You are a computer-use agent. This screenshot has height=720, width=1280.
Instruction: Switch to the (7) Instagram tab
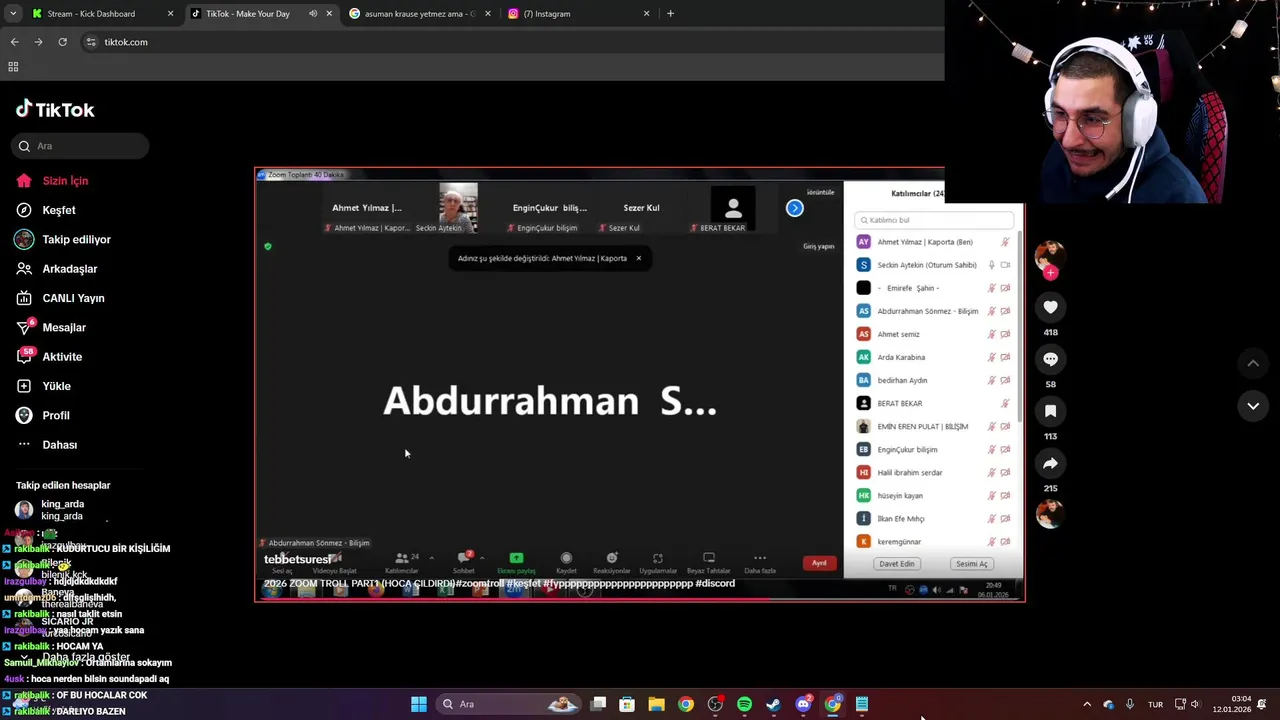(578, 14)
